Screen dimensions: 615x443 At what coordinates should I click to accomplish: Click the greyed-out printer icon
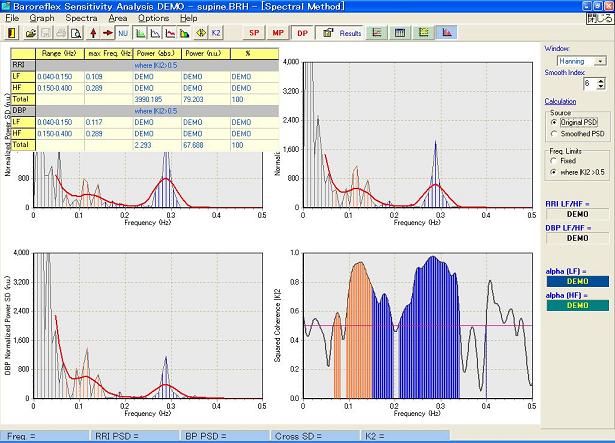click(x=61, y=33)
